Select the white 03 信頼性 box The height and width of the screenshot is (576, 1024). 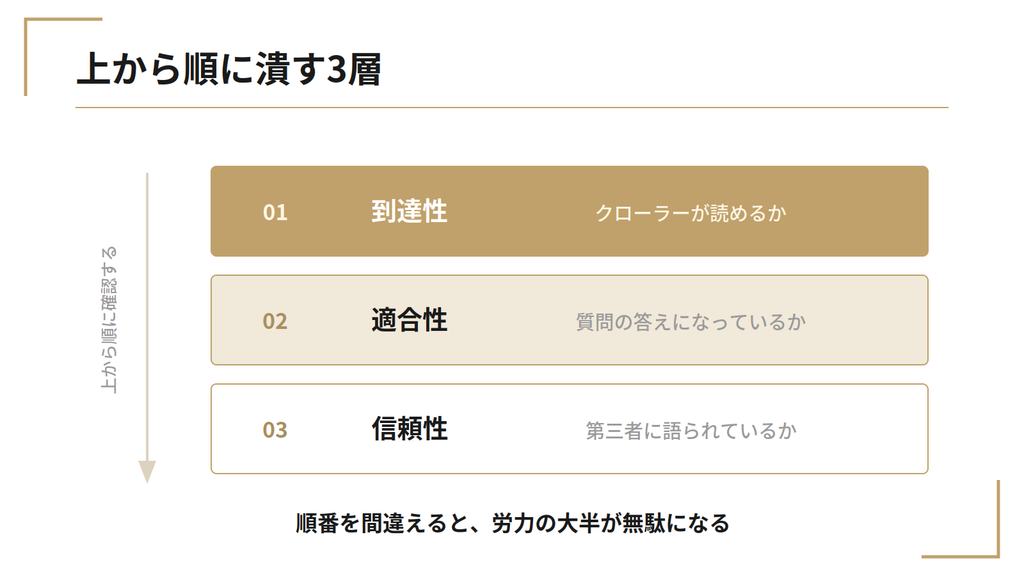569,429
